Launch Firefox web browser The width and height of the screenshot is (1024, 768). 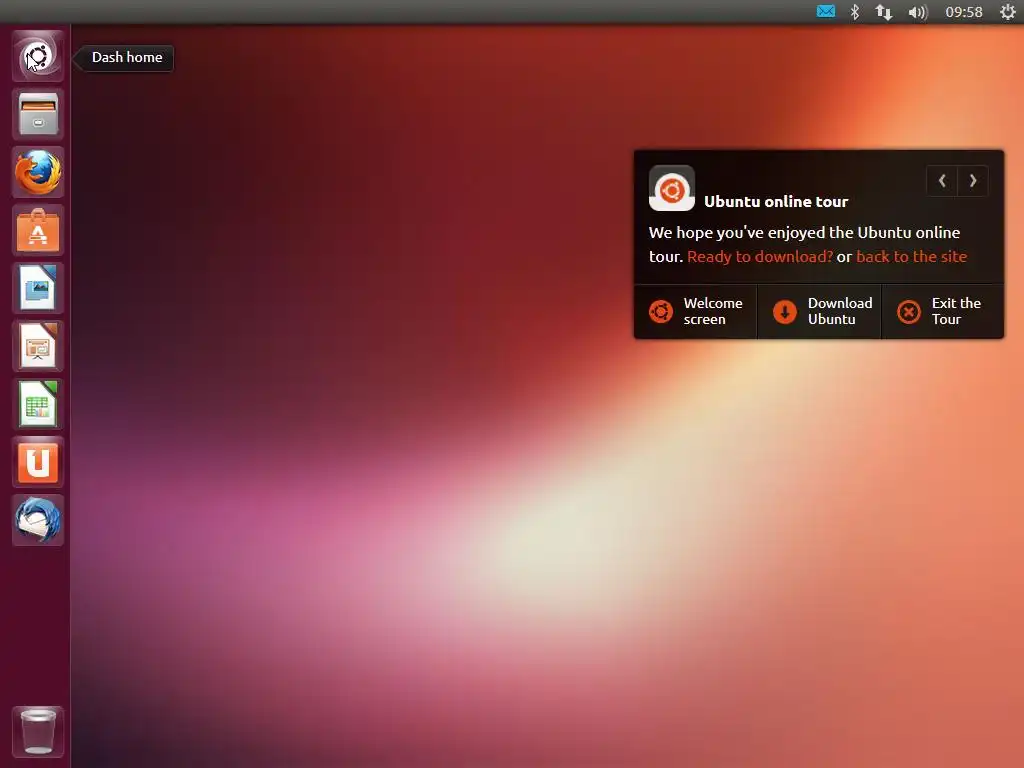(x=38, y=172)
